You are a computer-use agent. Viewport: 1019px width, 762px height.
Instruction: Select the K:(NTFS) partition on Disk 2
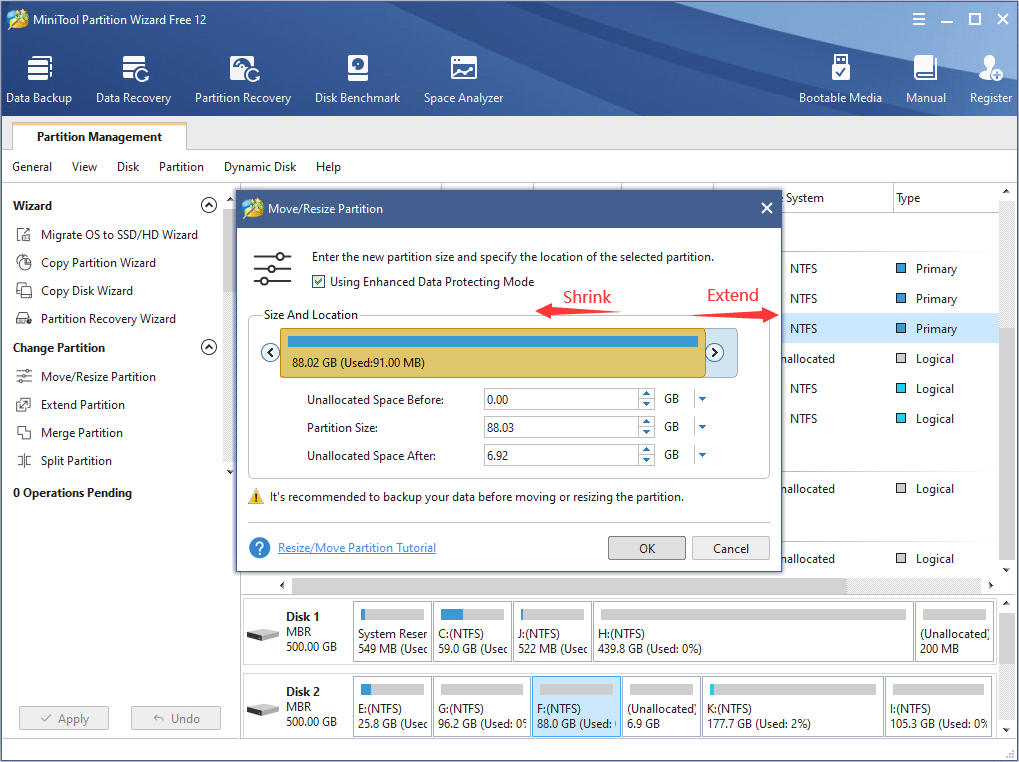(793, 706)
